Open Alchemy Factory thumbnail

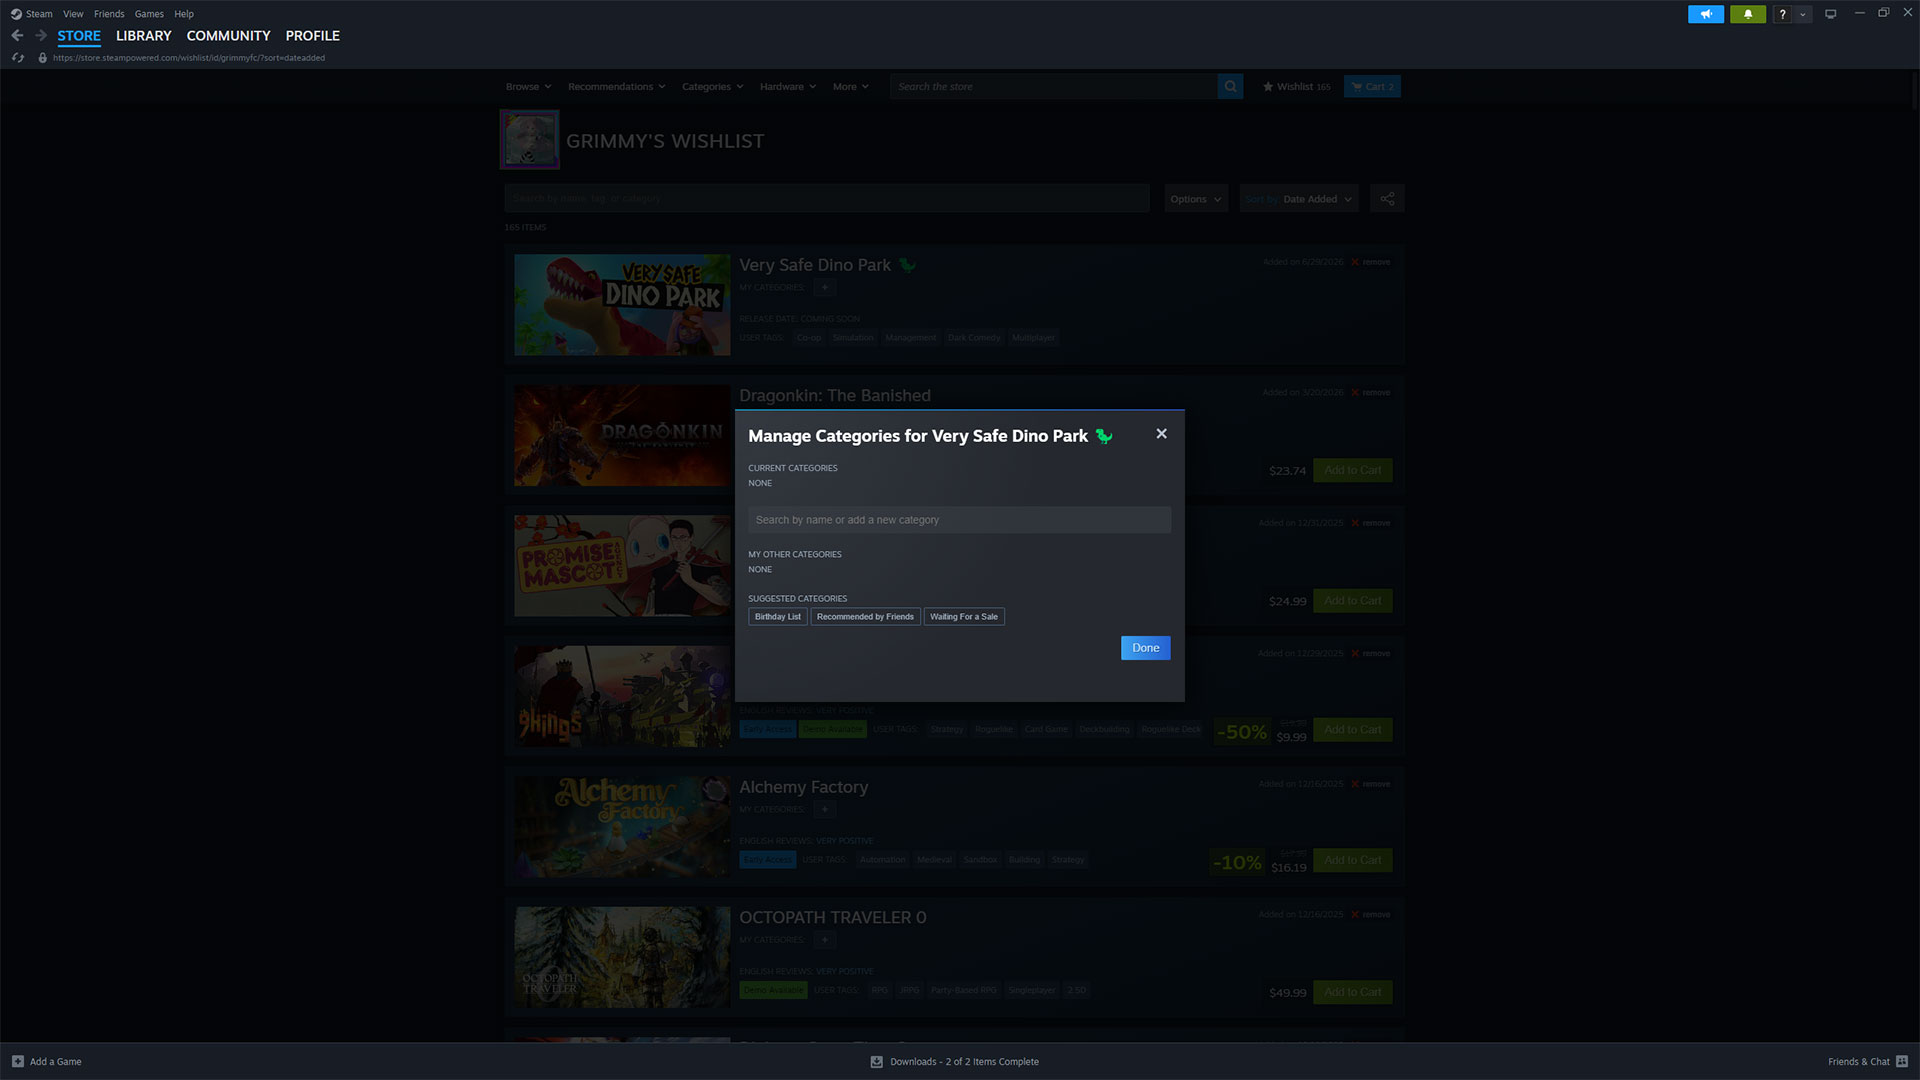pos(622,827)
